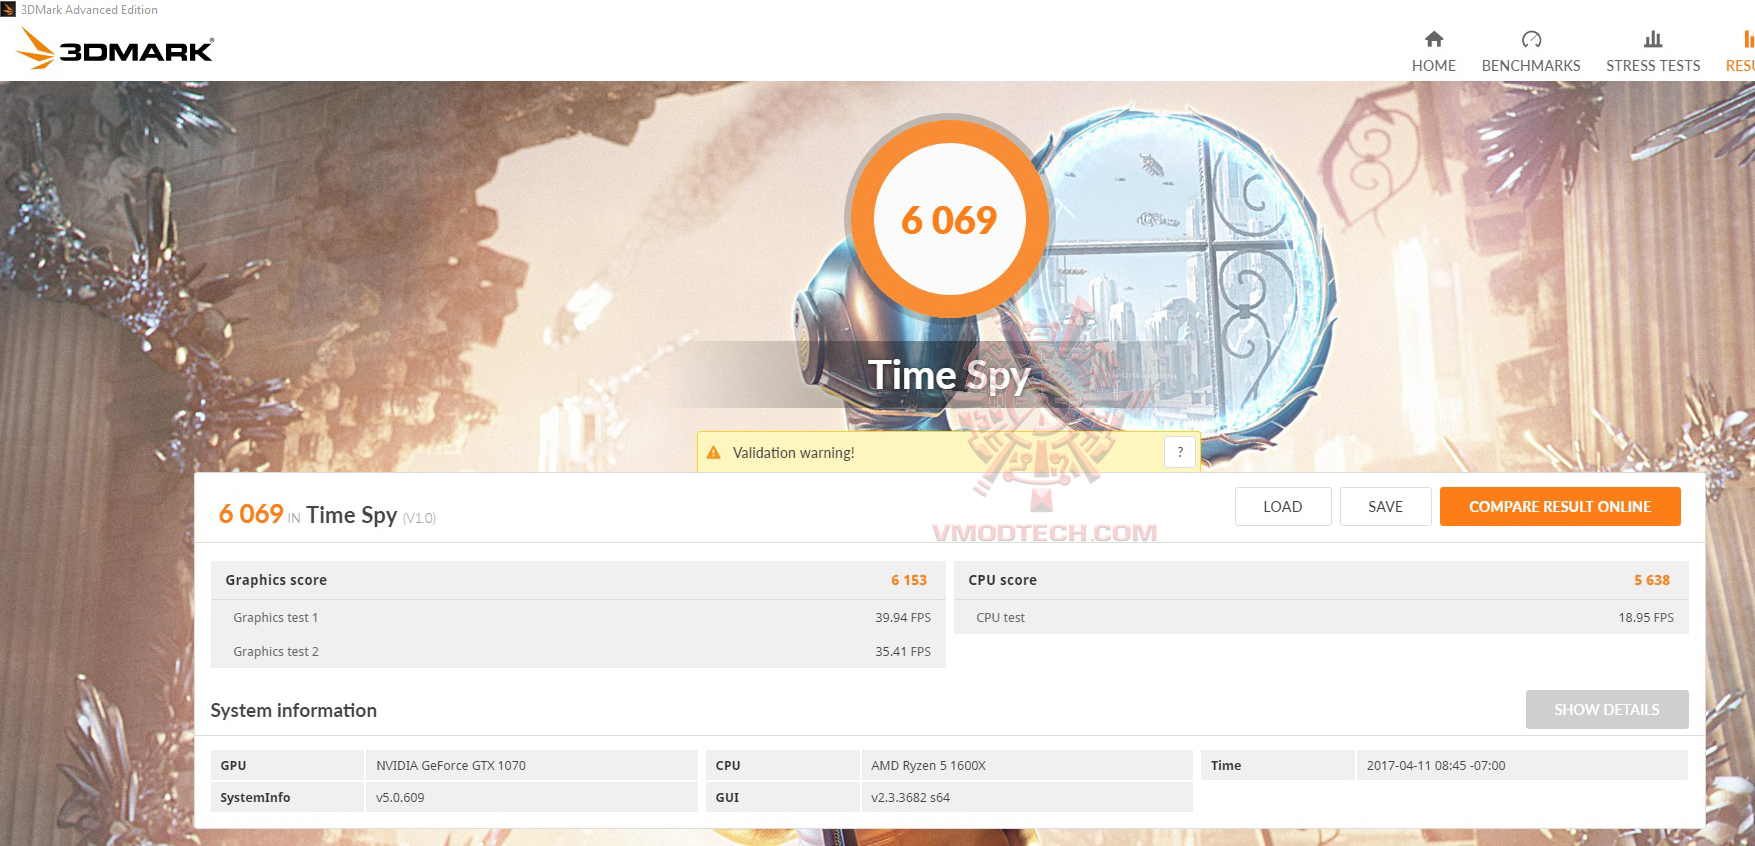Screen dimensions: 1755x846
Task: Click the small 3DMark title bar icon
Action: pyautogui.click(x=8, y=9)
